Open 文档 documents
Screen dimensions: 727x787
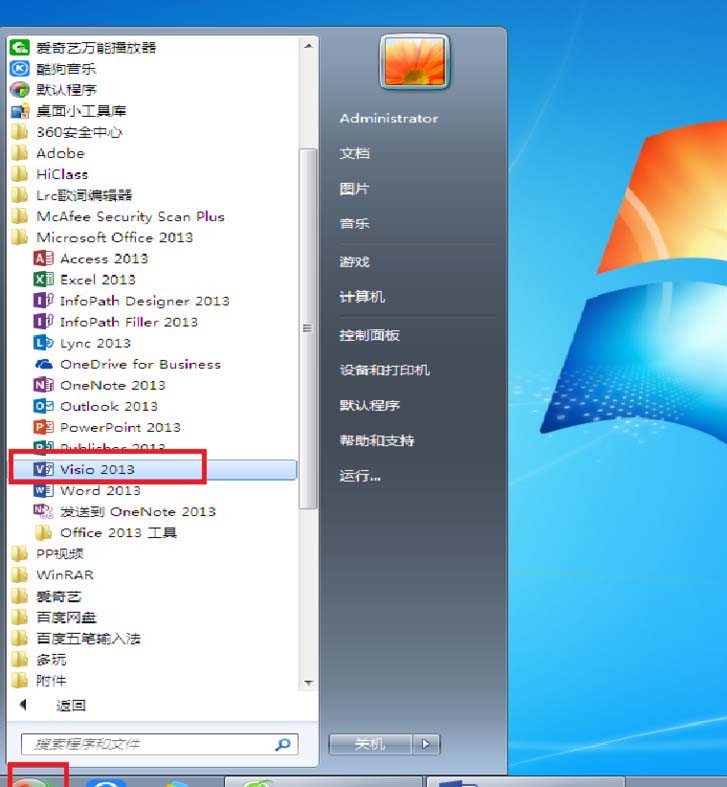point(354,153)
